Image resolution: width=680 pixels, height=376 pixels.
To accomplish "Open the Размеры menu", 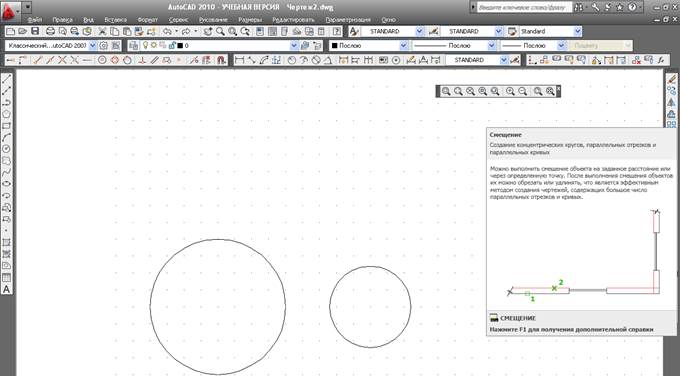I will pos(250,20).
